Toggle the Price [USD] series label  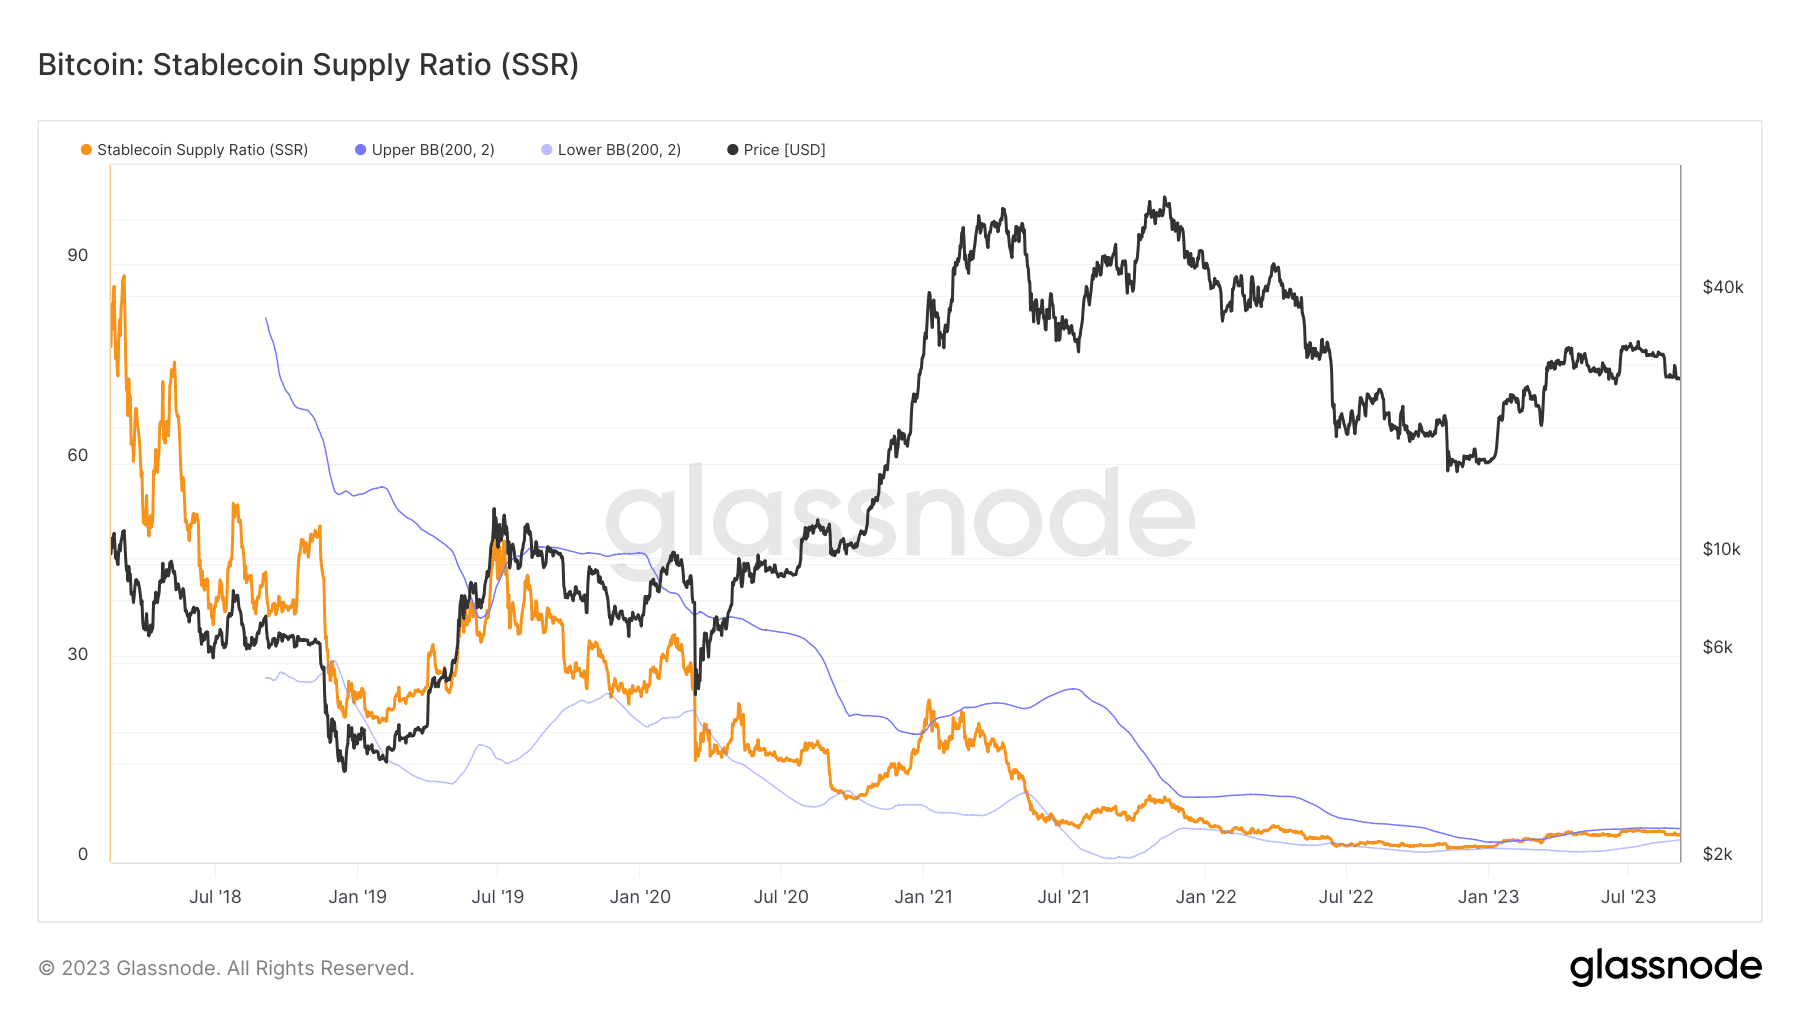(x=784, y=150)
